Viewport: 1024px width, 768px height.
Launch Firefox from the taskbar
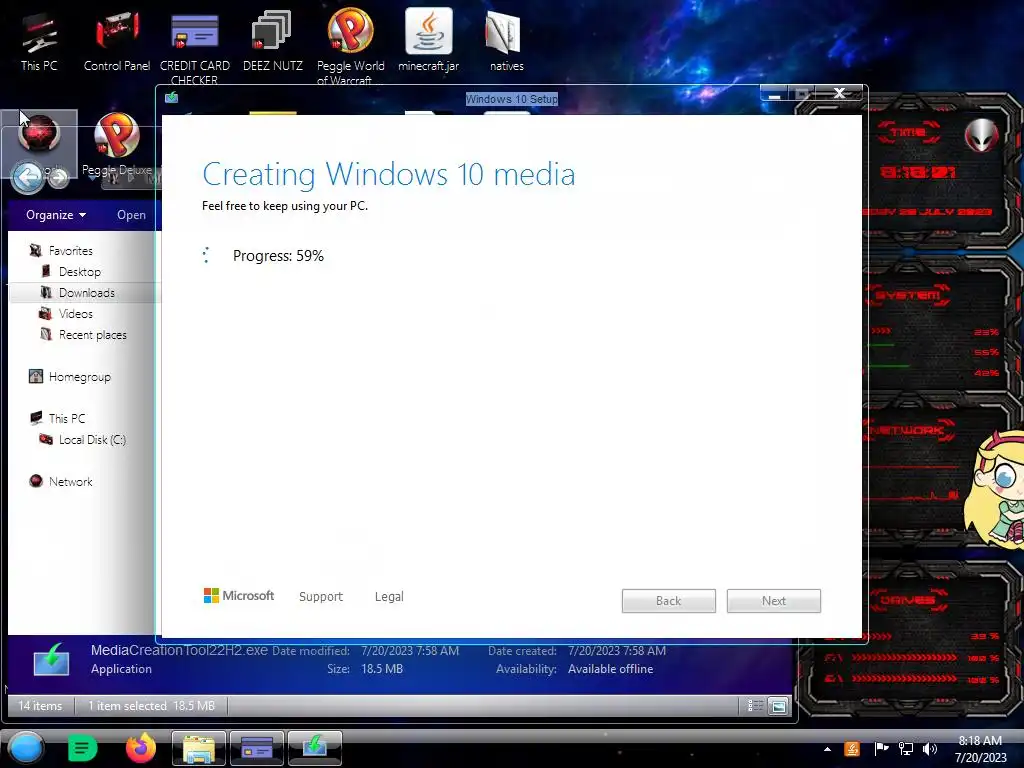tap(140, 748)
